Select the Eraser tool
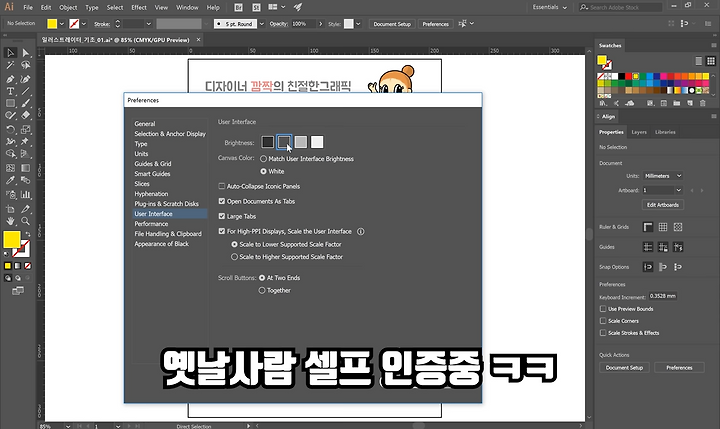Image resolution: width=720 pixels, height=429 pixels. [26, 115]
